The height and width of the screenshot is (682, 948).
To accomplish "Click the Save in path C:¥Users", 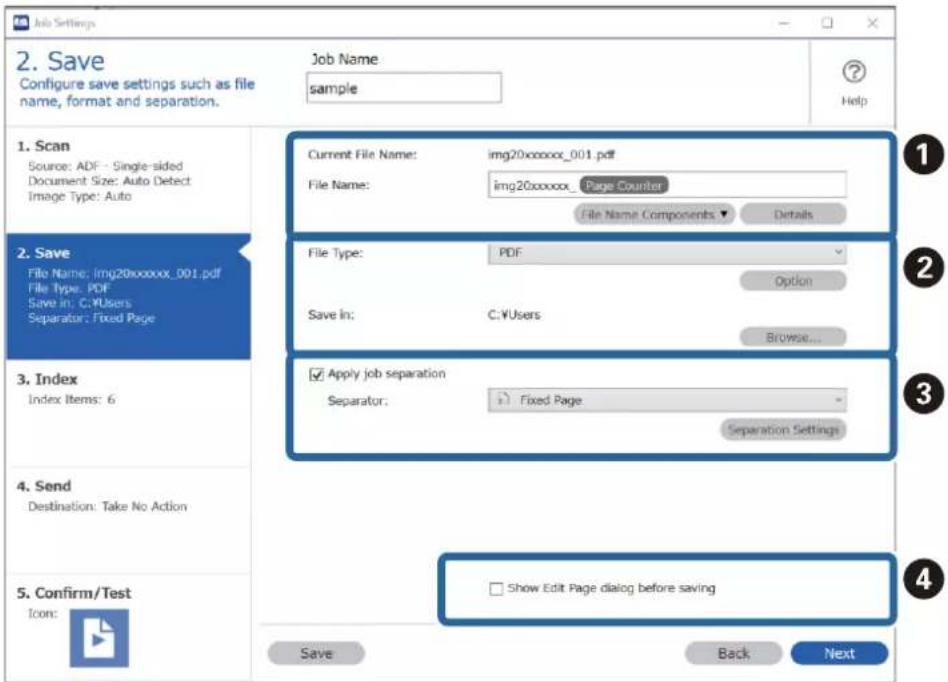I will (x=514, y=314).
